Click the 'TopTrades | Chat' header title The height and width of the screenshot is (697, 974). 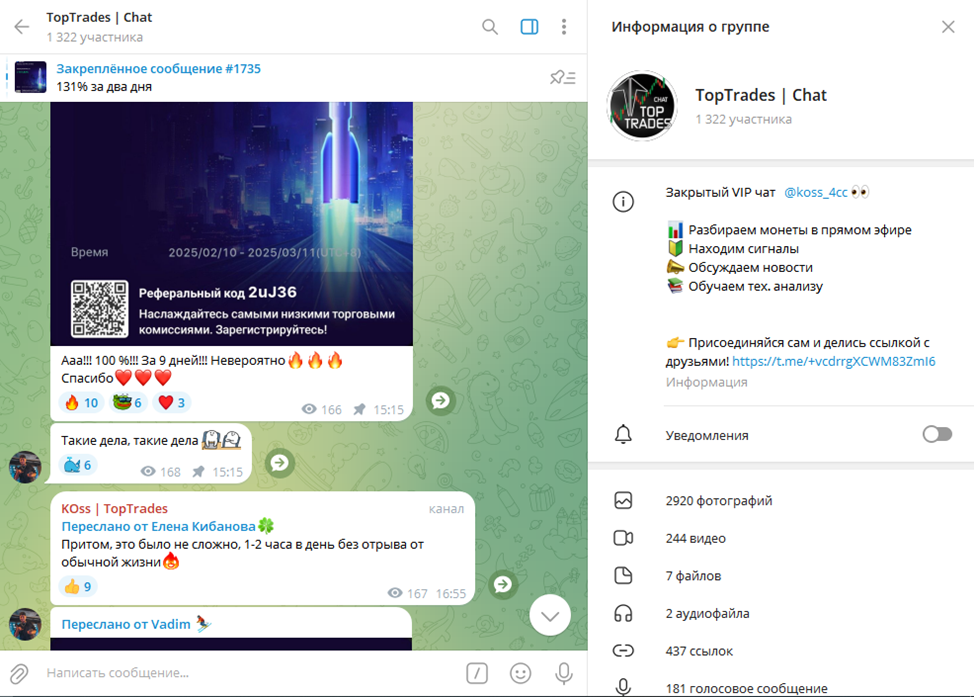tap(99, 17)
